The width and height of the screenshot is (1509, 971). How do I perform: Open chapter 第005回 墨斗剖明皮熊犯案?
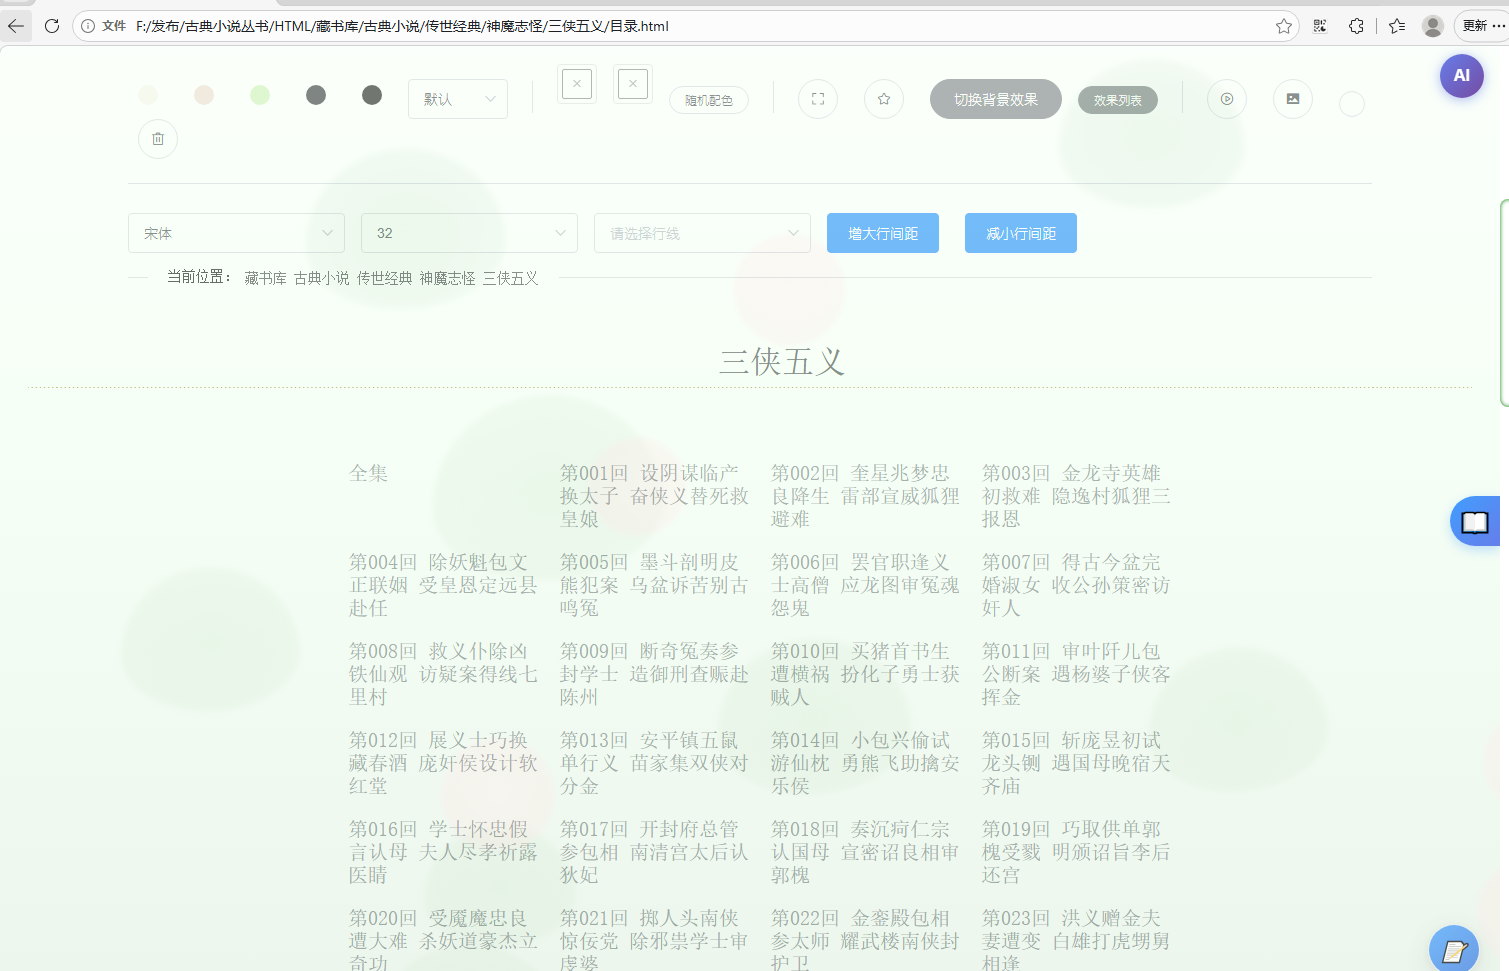pyautogui.click(x=654, y=585)
